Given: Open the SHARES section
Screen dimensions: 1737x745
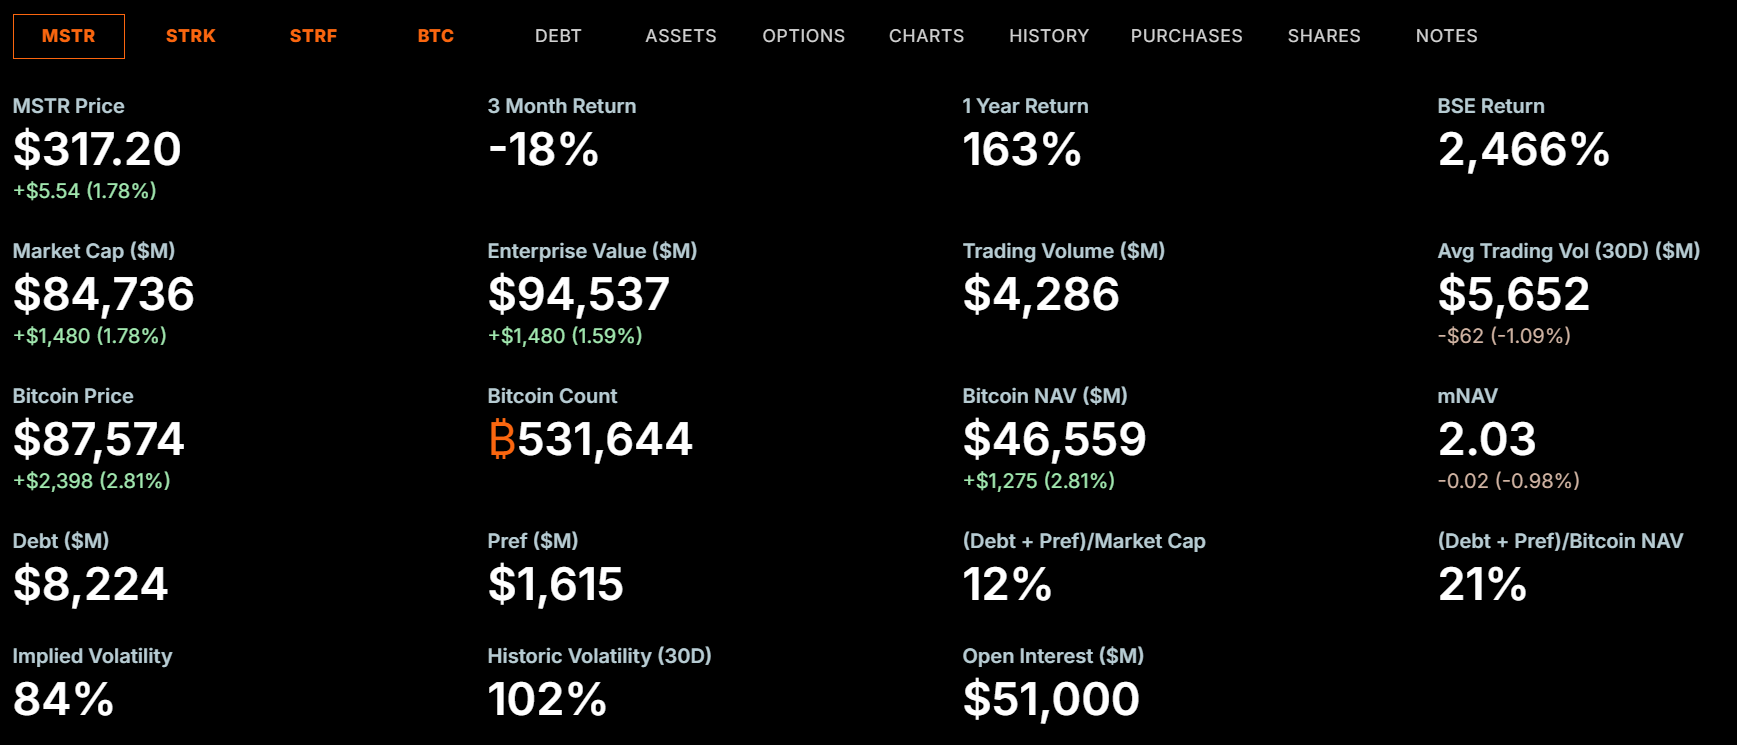Looking at the screenshot, I should click(1324, 35).
